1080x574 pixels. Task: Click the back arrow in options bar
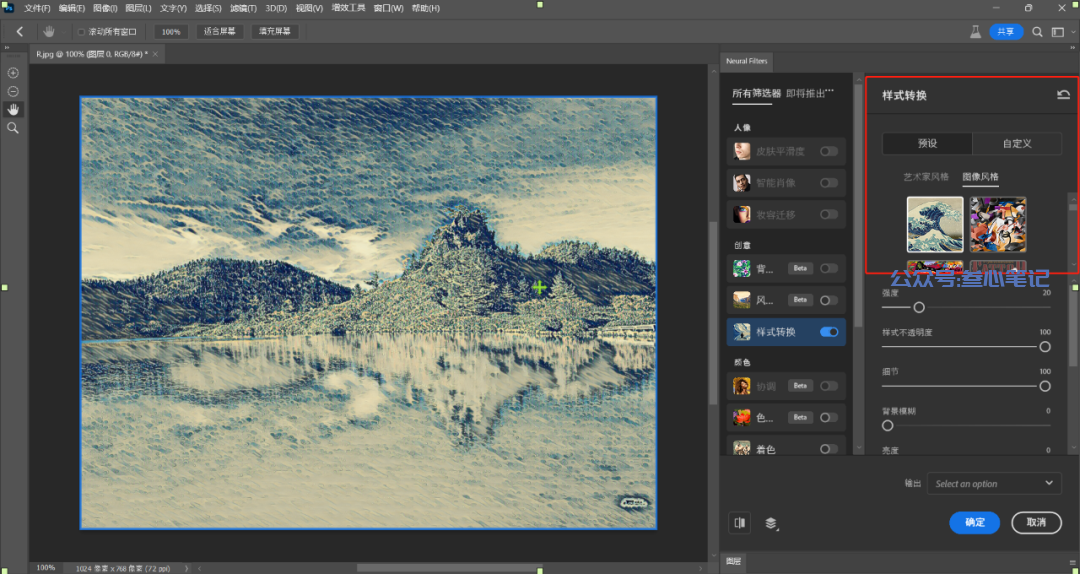(x=20, y=32)
